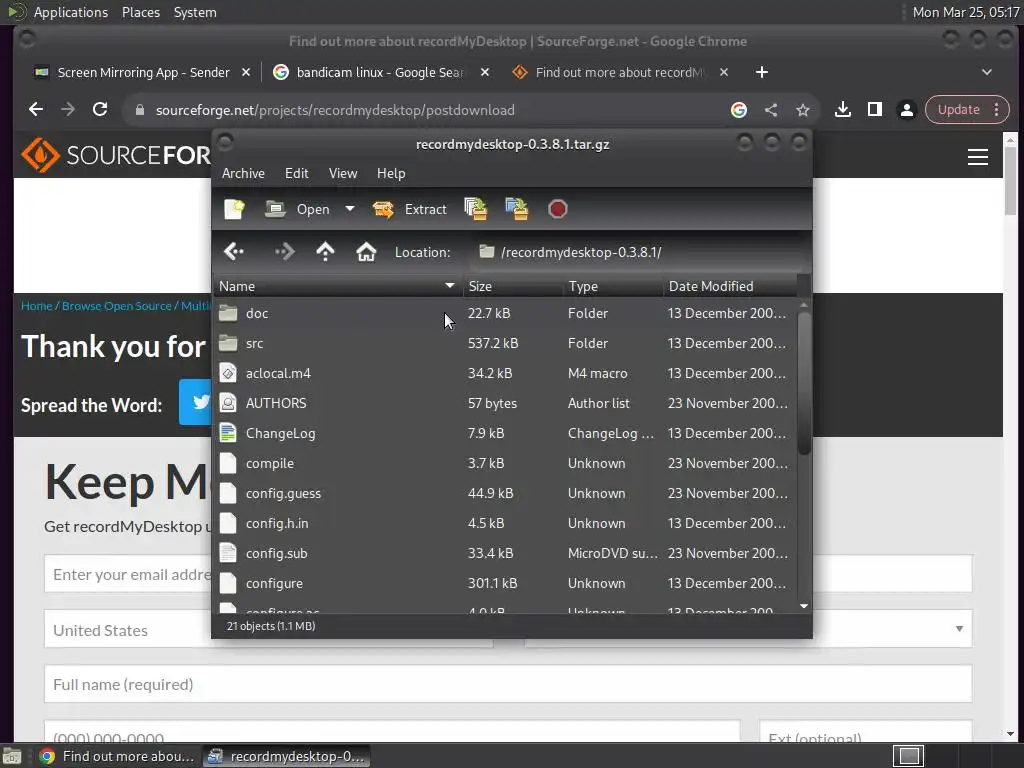Image resolution: width=1024 pixels, height=768 pixels.
Task: Close the Screen Mirroring App tab
Action: [x=246, y=72]
